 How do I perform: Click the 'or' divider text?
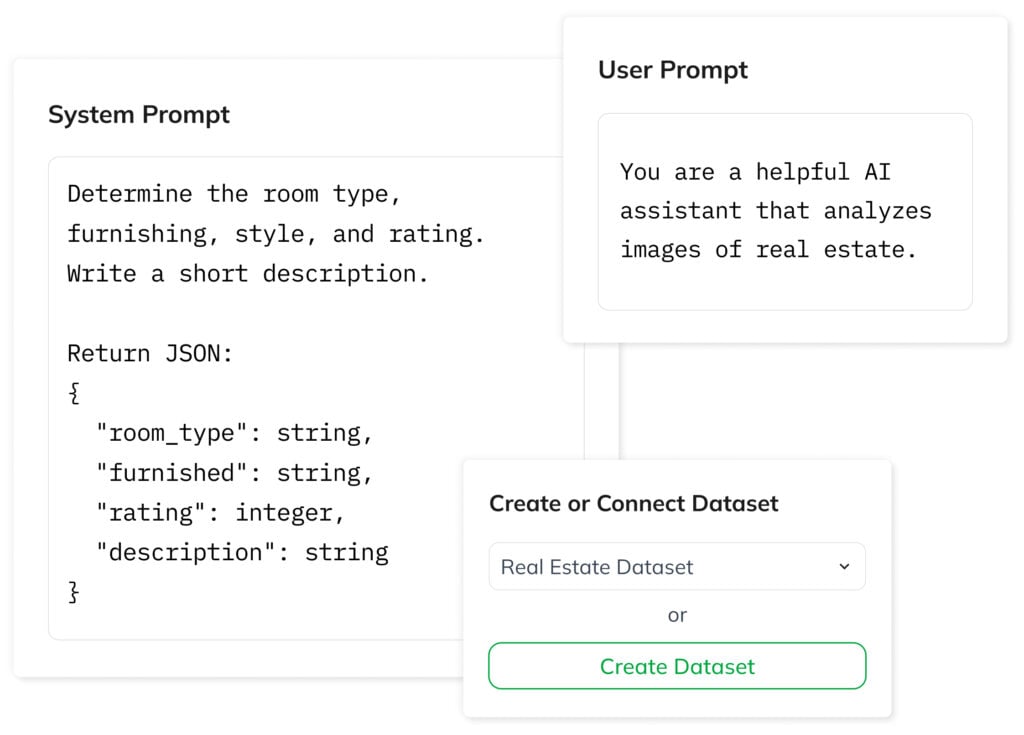tap(677, 616)
